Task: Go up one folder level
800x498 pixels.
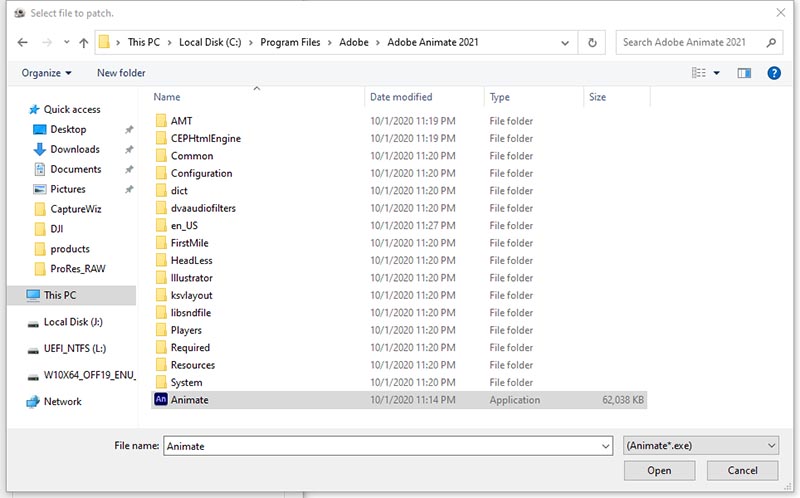Action: [84, 42]
